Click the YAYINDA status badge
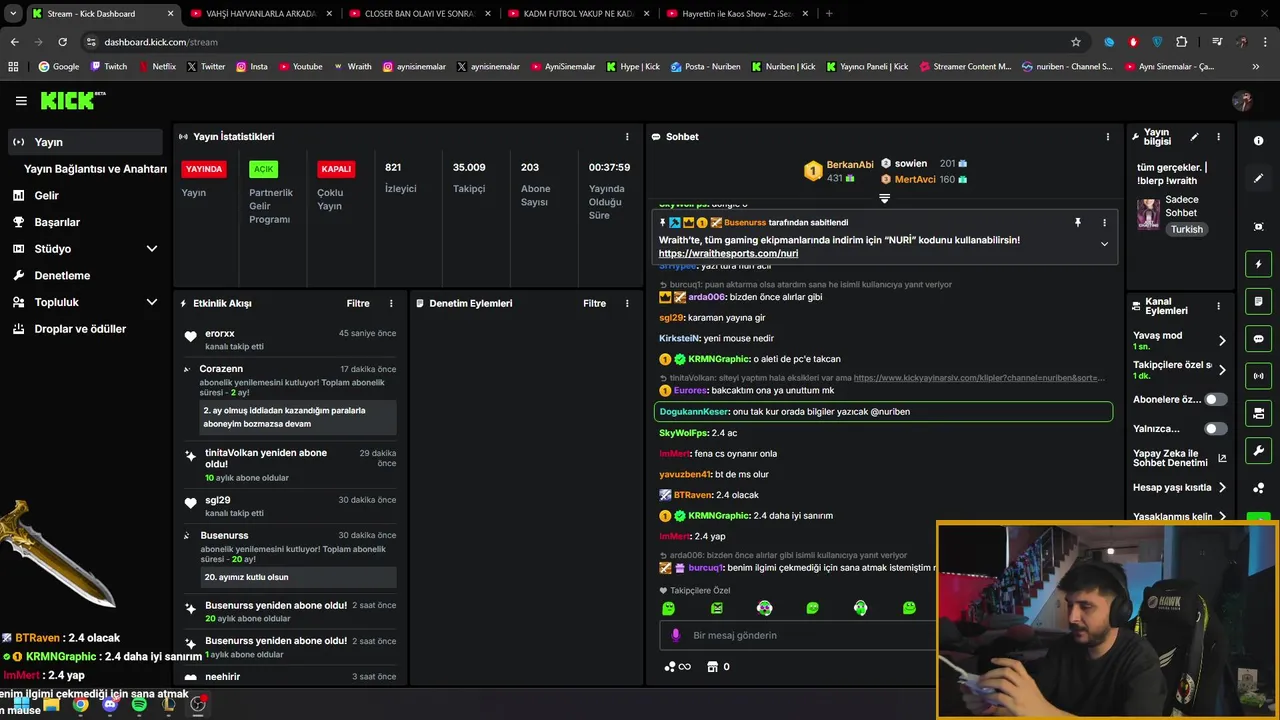Screen dimensions: 1280x720 (204, 169)
